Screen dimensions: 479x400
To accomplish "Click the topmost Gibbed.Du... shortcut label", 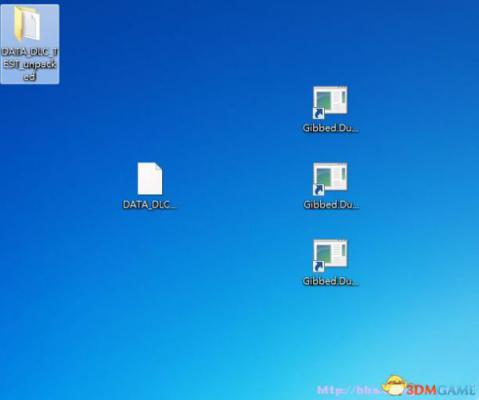I will tap(331, 128).
